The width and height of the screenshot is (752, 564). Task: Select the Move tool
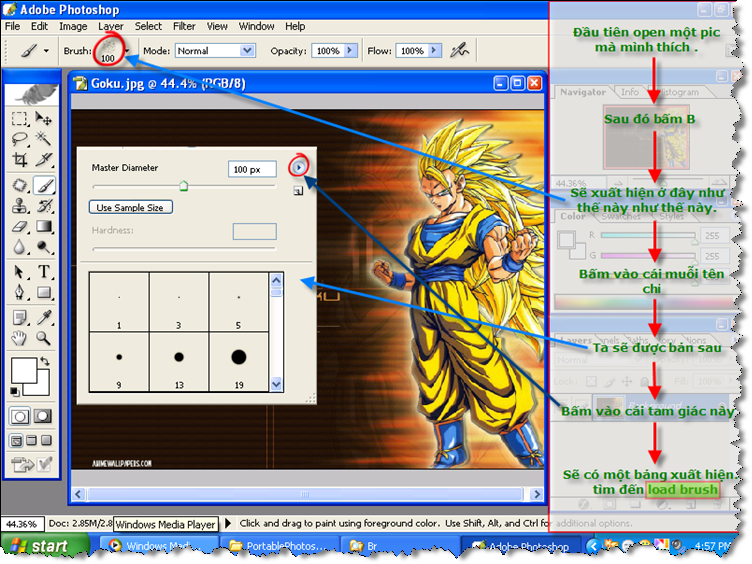point(44,118)
